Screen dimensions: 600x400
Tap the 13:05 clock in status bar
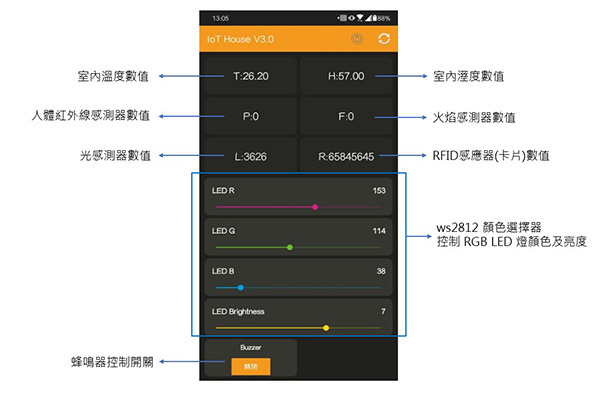point(220,18)
